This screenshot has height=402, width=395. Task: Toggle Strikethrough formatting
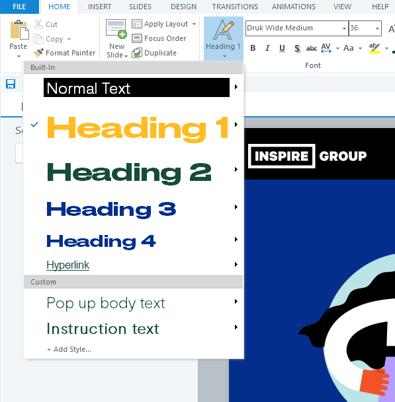click(311, 49)
